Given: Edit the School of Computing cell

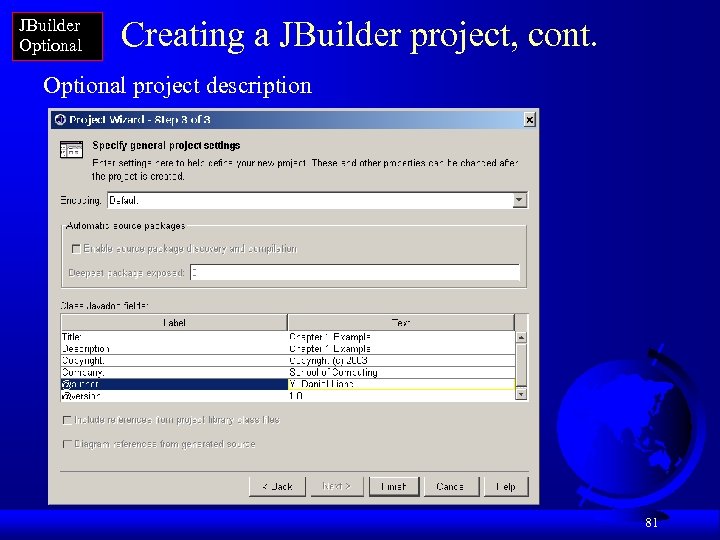Looking at the screenshot, I should point(401,372).
